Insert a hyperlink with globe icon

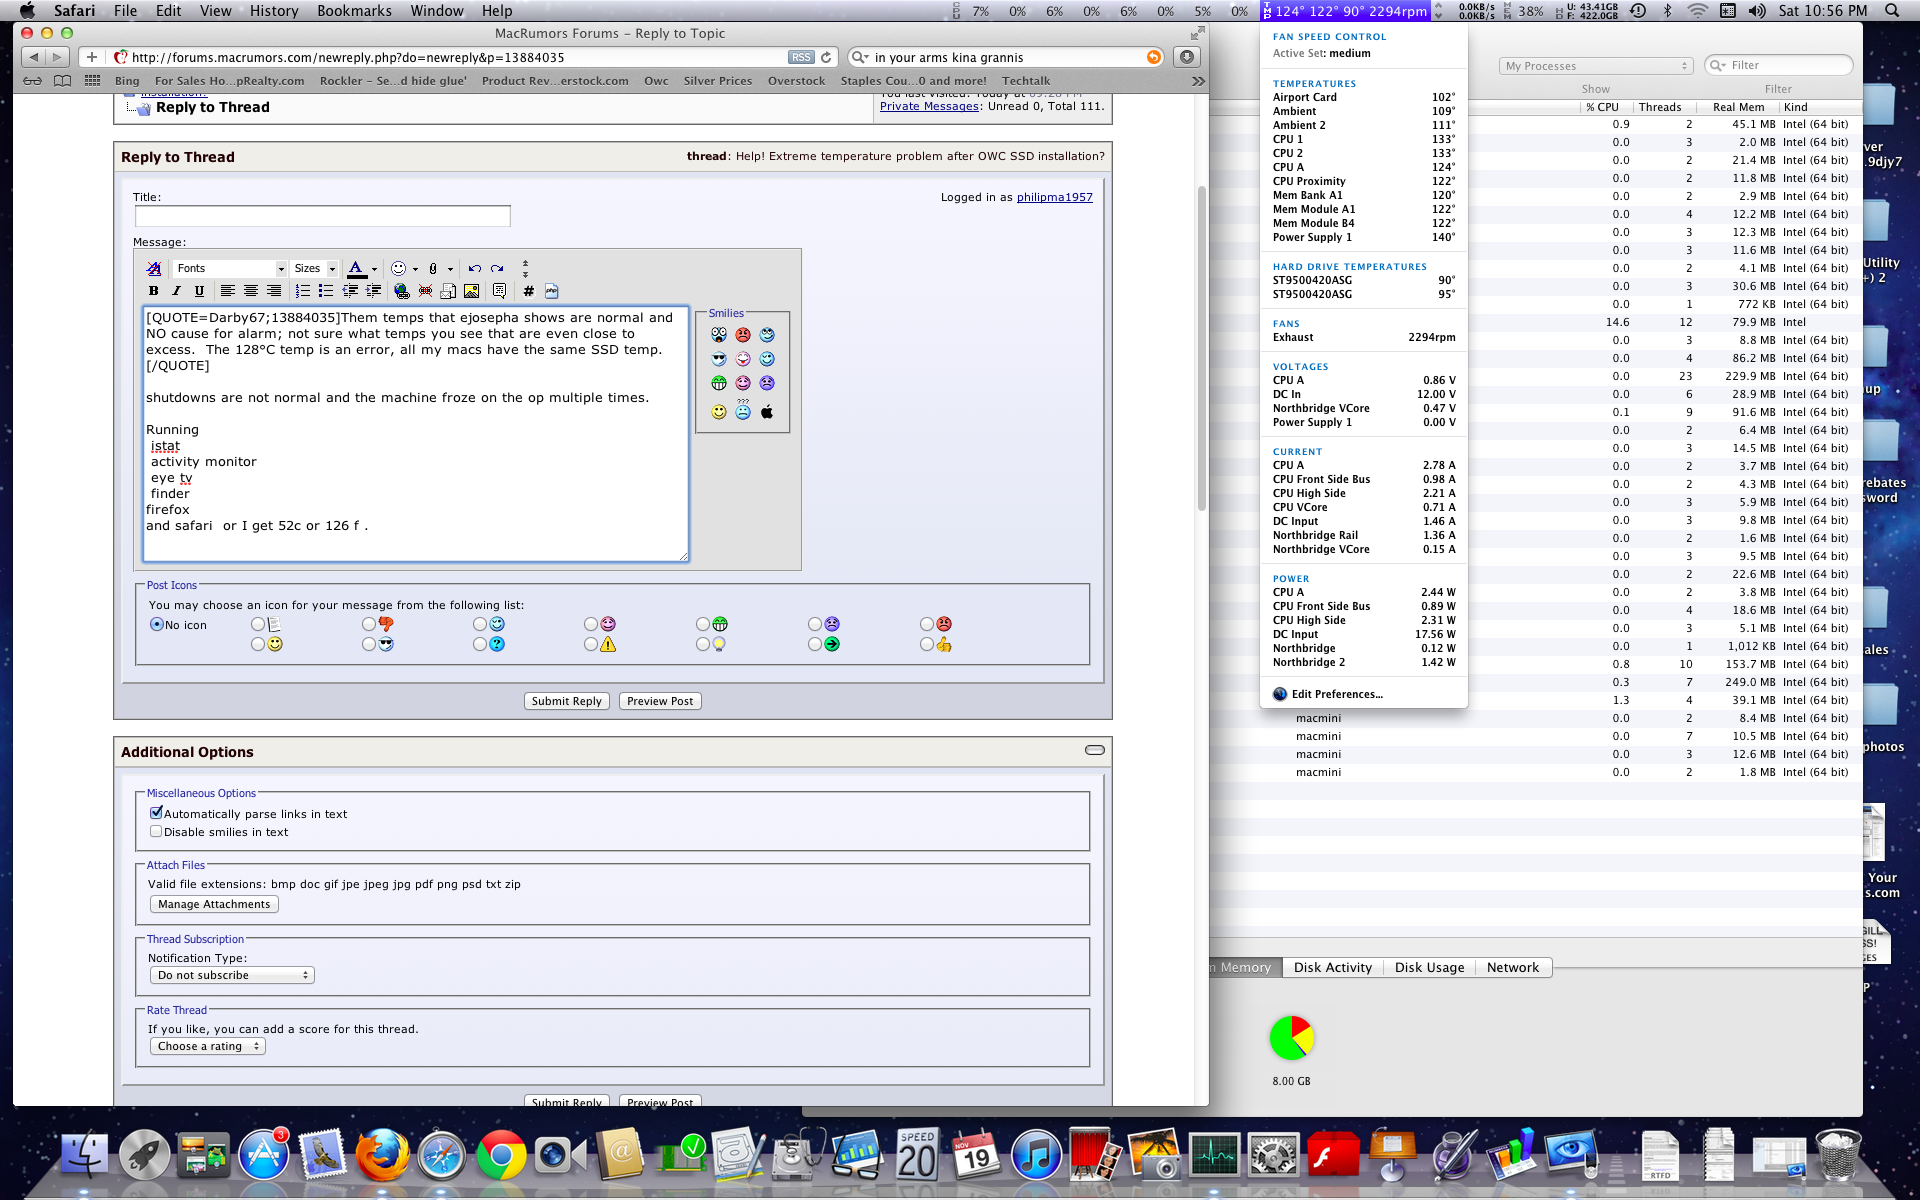point(401,291)
